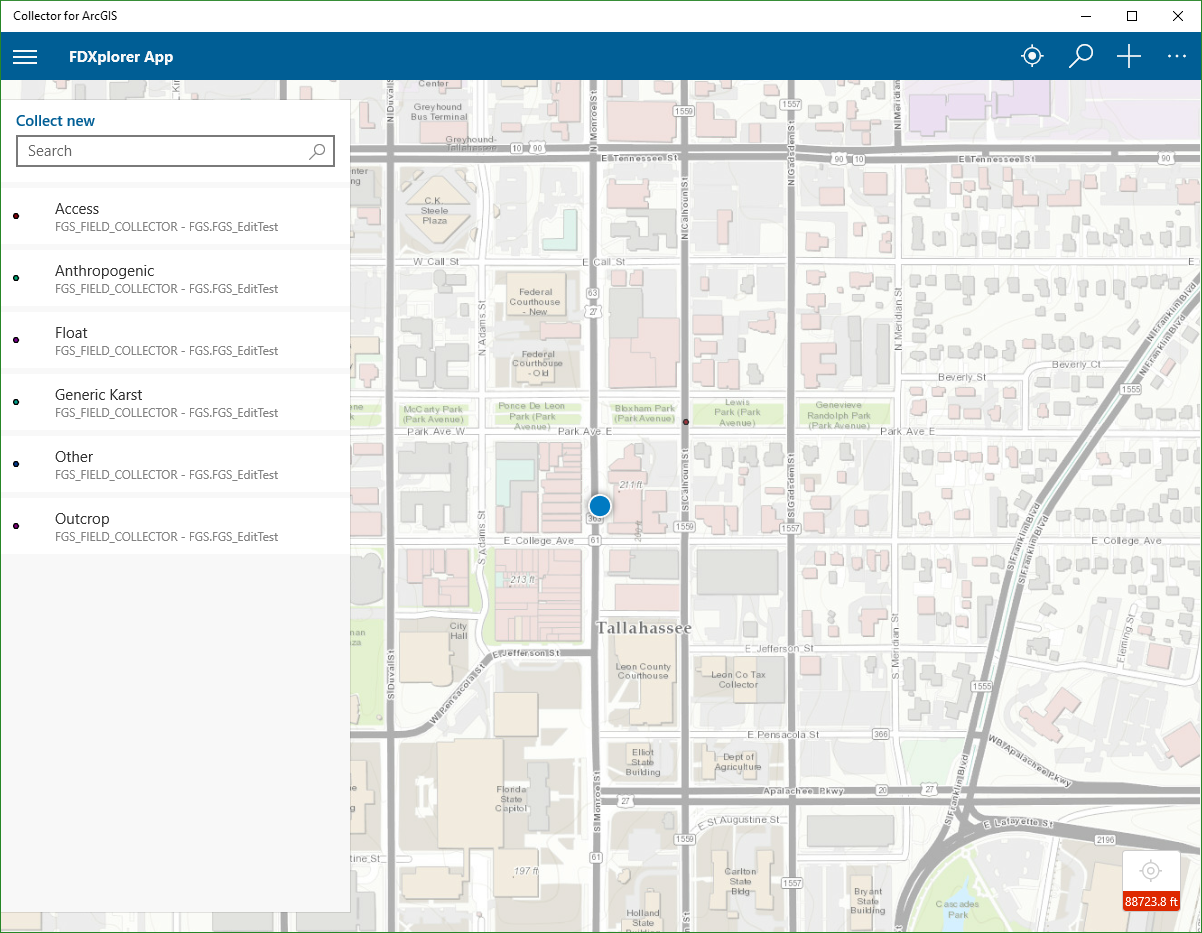Image resolution: width=1202 pixels, height=933 pixels.
Task: Click the Federal Courthouse - New label
Action: click(x=535, y=302)
